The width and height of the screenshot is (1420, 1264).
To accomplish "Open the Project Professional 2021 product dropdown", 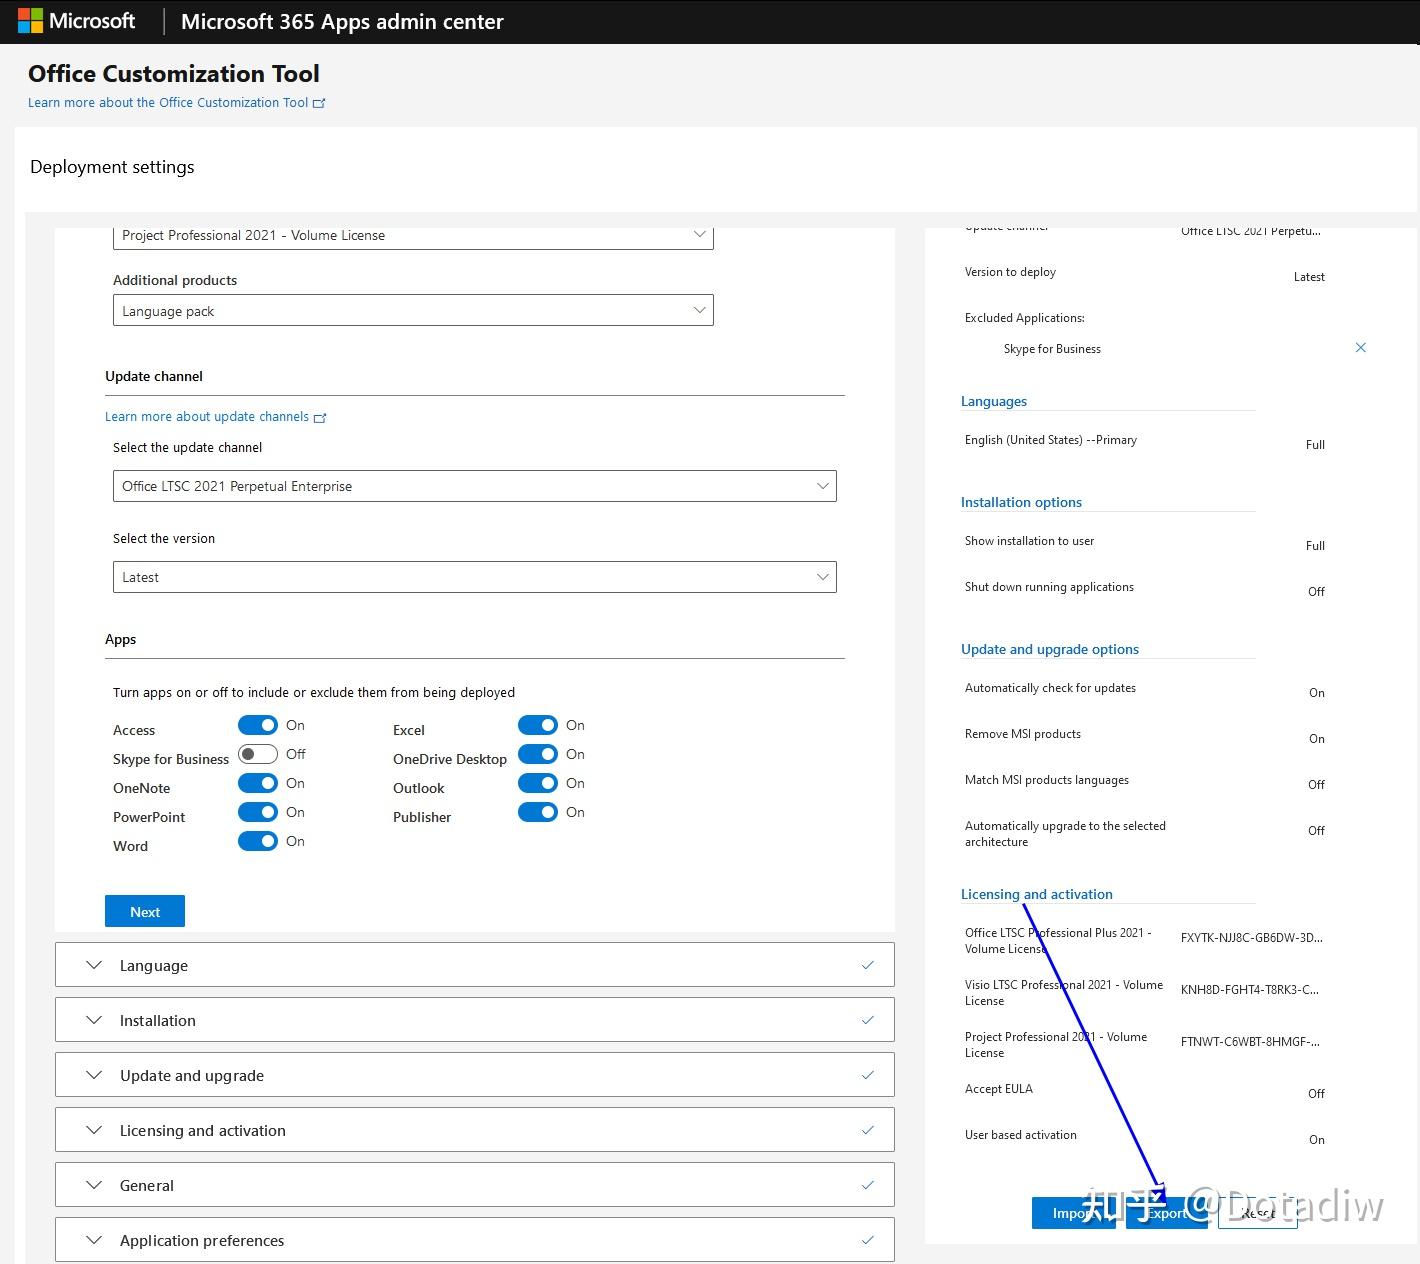I will click(698, 235).
